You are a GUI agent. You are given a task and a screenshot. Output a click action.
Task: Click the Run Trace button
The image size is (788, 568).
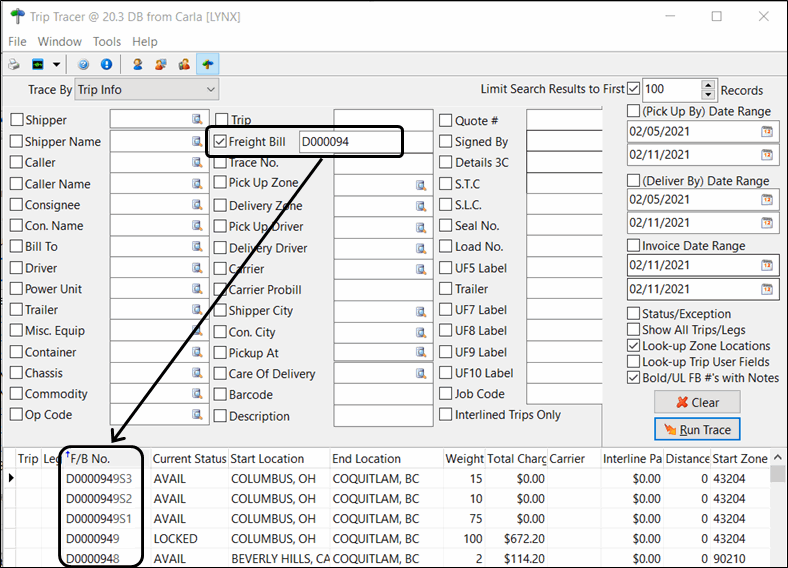click(699, 429)
